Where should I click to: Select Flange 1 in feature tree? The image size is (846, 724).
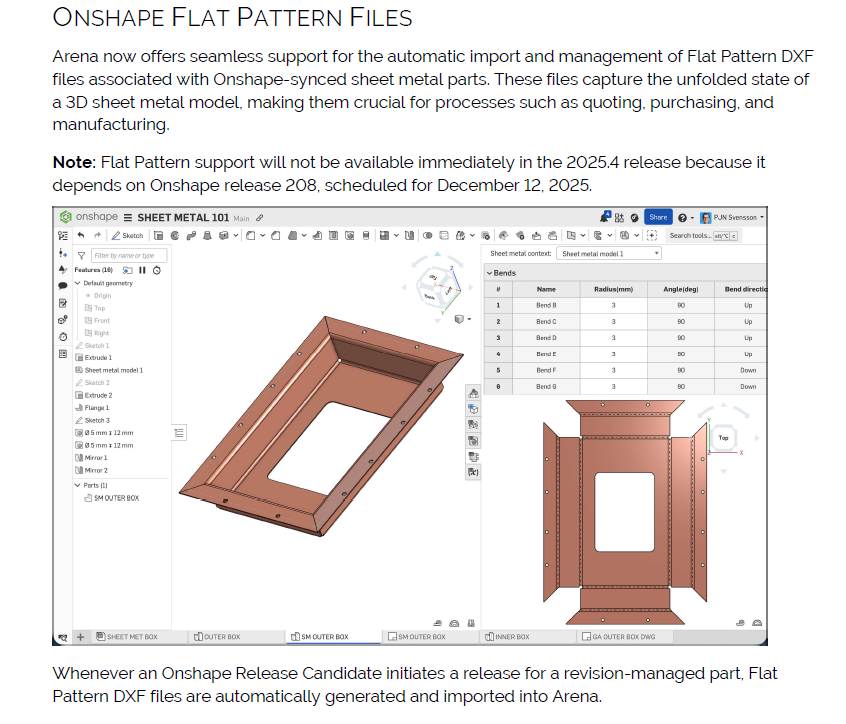(92, 408)
